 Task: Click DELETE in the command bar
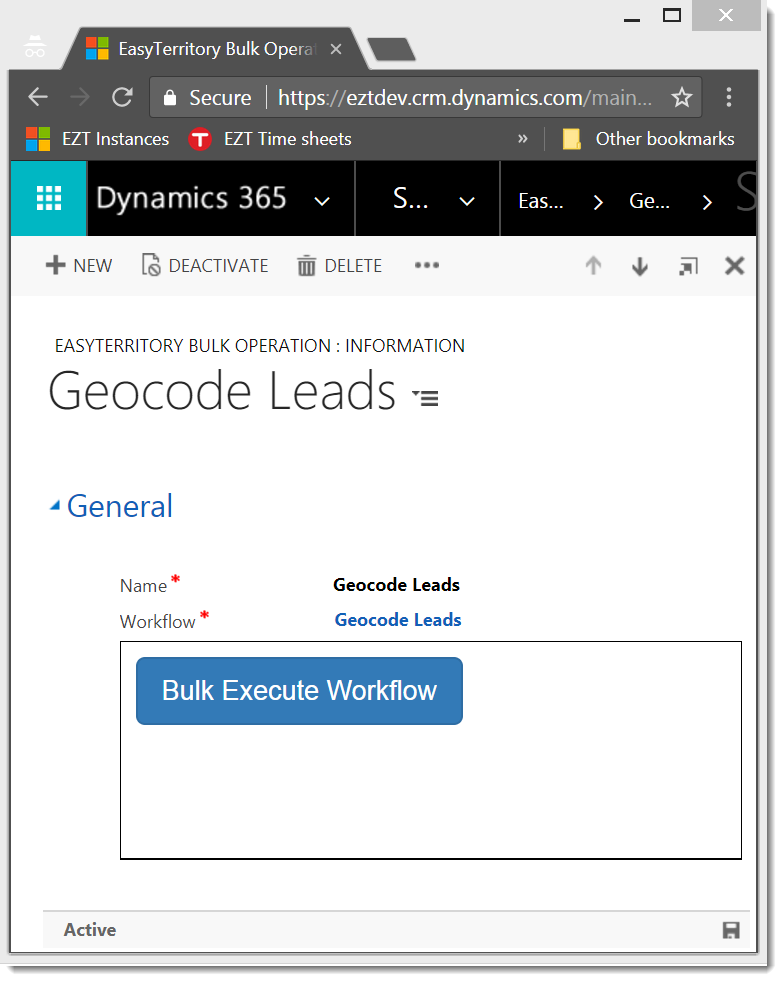[x=340, y=266]
